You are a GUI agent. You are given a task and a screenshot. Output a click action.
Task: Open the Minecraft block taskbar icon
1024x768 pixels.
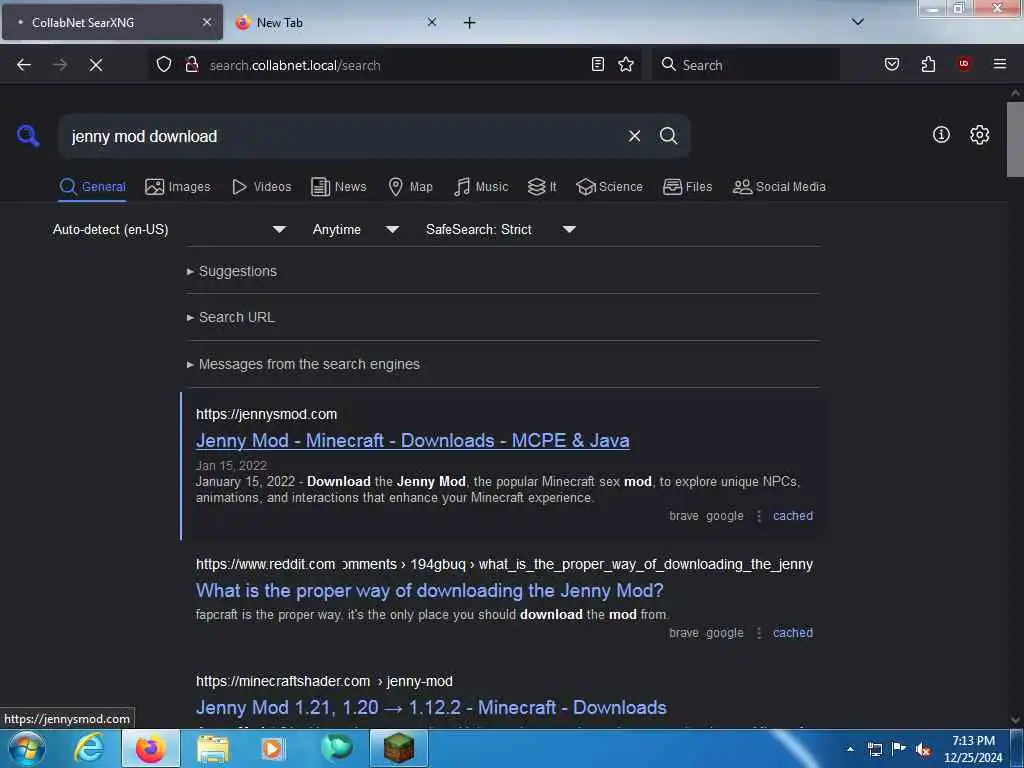[x=398, y=748]
